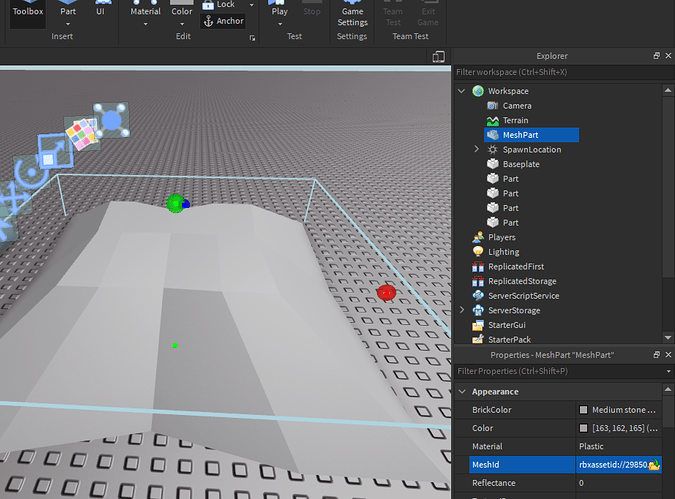Image resolution: width=675 pixels, height=499 pixels.
Task: Open Game Settings
Action: tap(352, 14)
